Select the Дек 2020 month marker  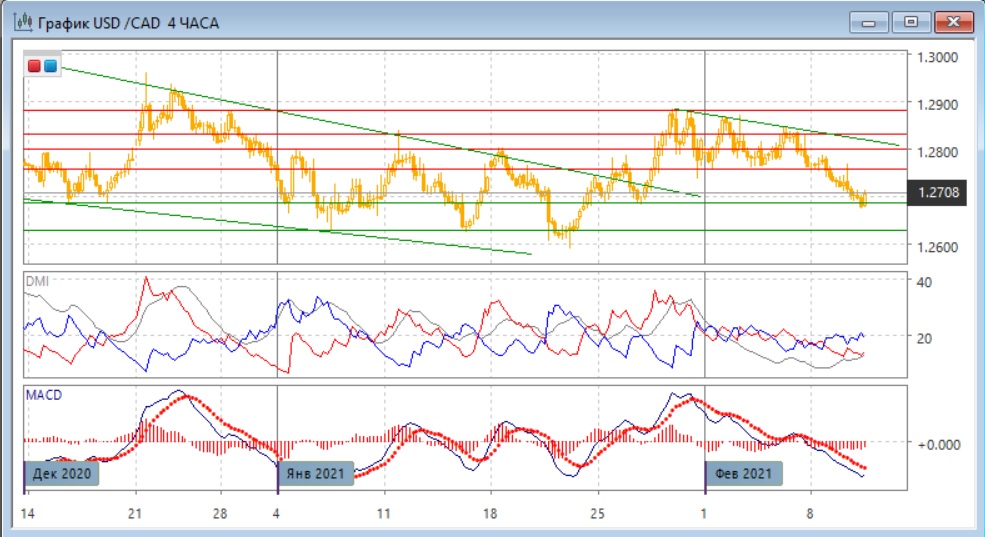pos(63,472)
